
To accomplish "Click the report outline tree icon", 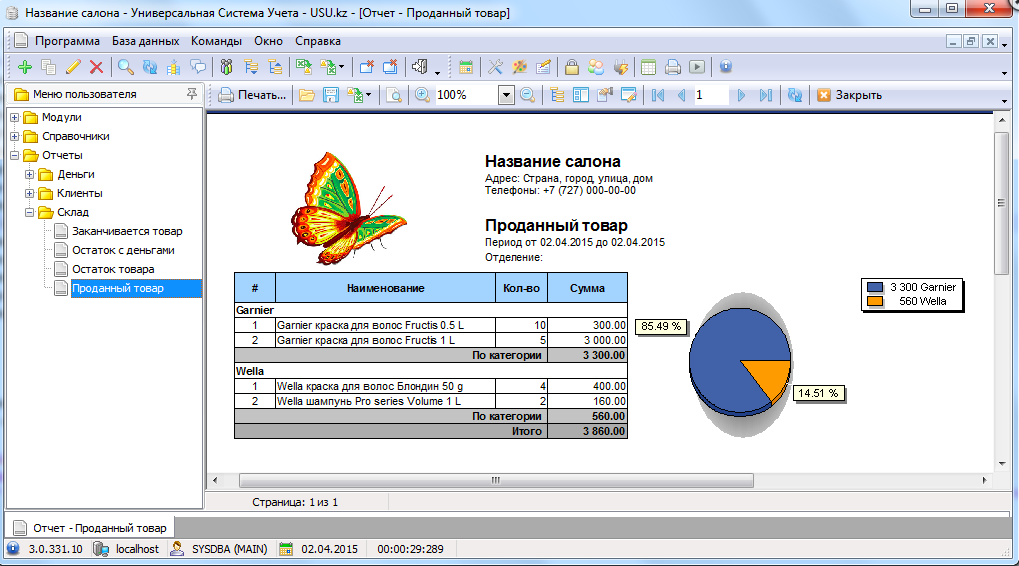I will pyautogui.click(x=557, y=96).
